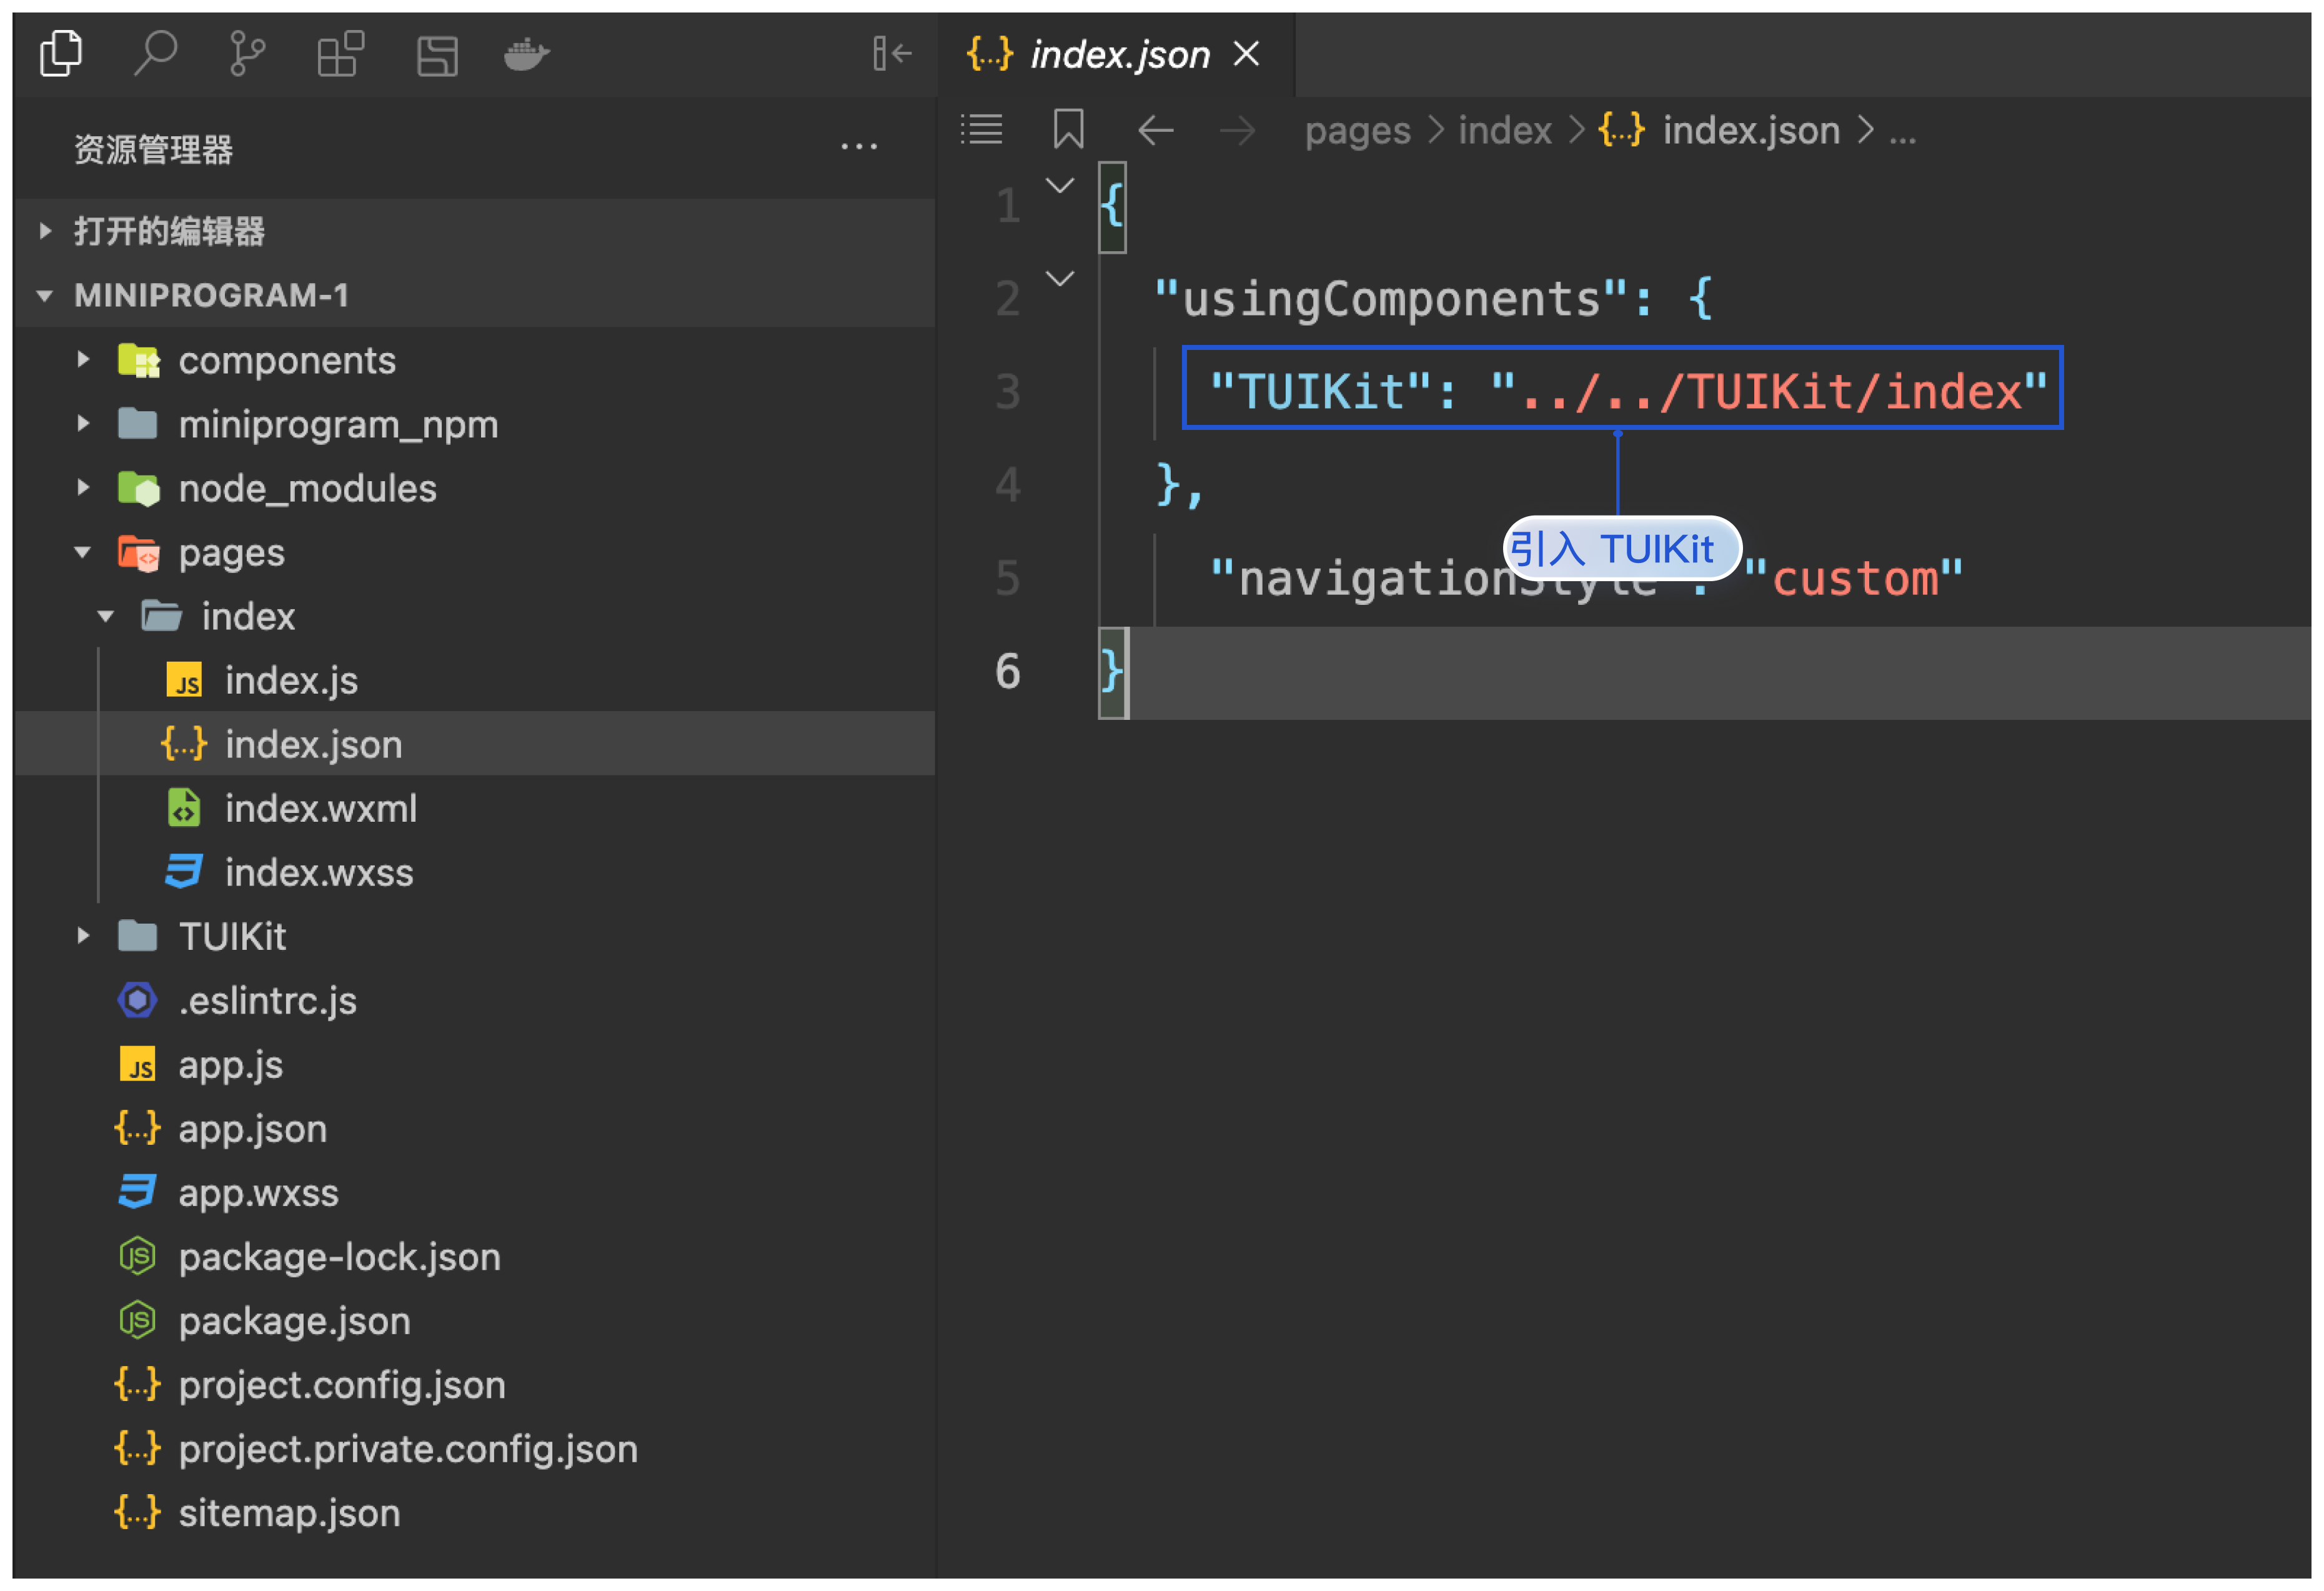Select index.json in file tree
This screenshot has width=2324, height=1591.
tap(475, 744)
